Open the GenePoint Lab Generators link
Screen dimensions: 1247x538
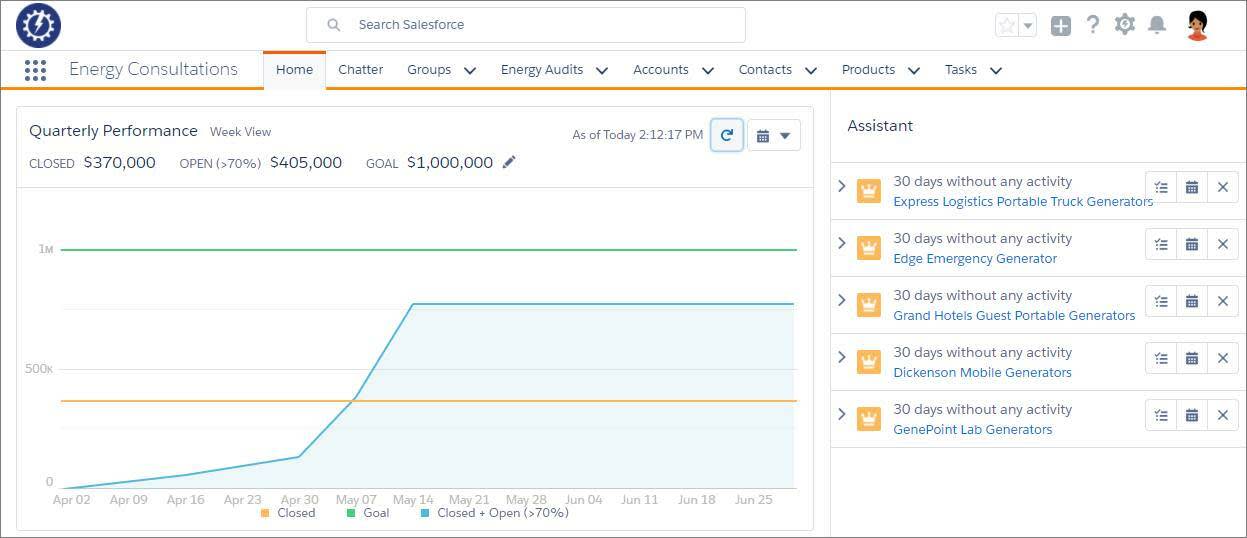click(973, 429)
